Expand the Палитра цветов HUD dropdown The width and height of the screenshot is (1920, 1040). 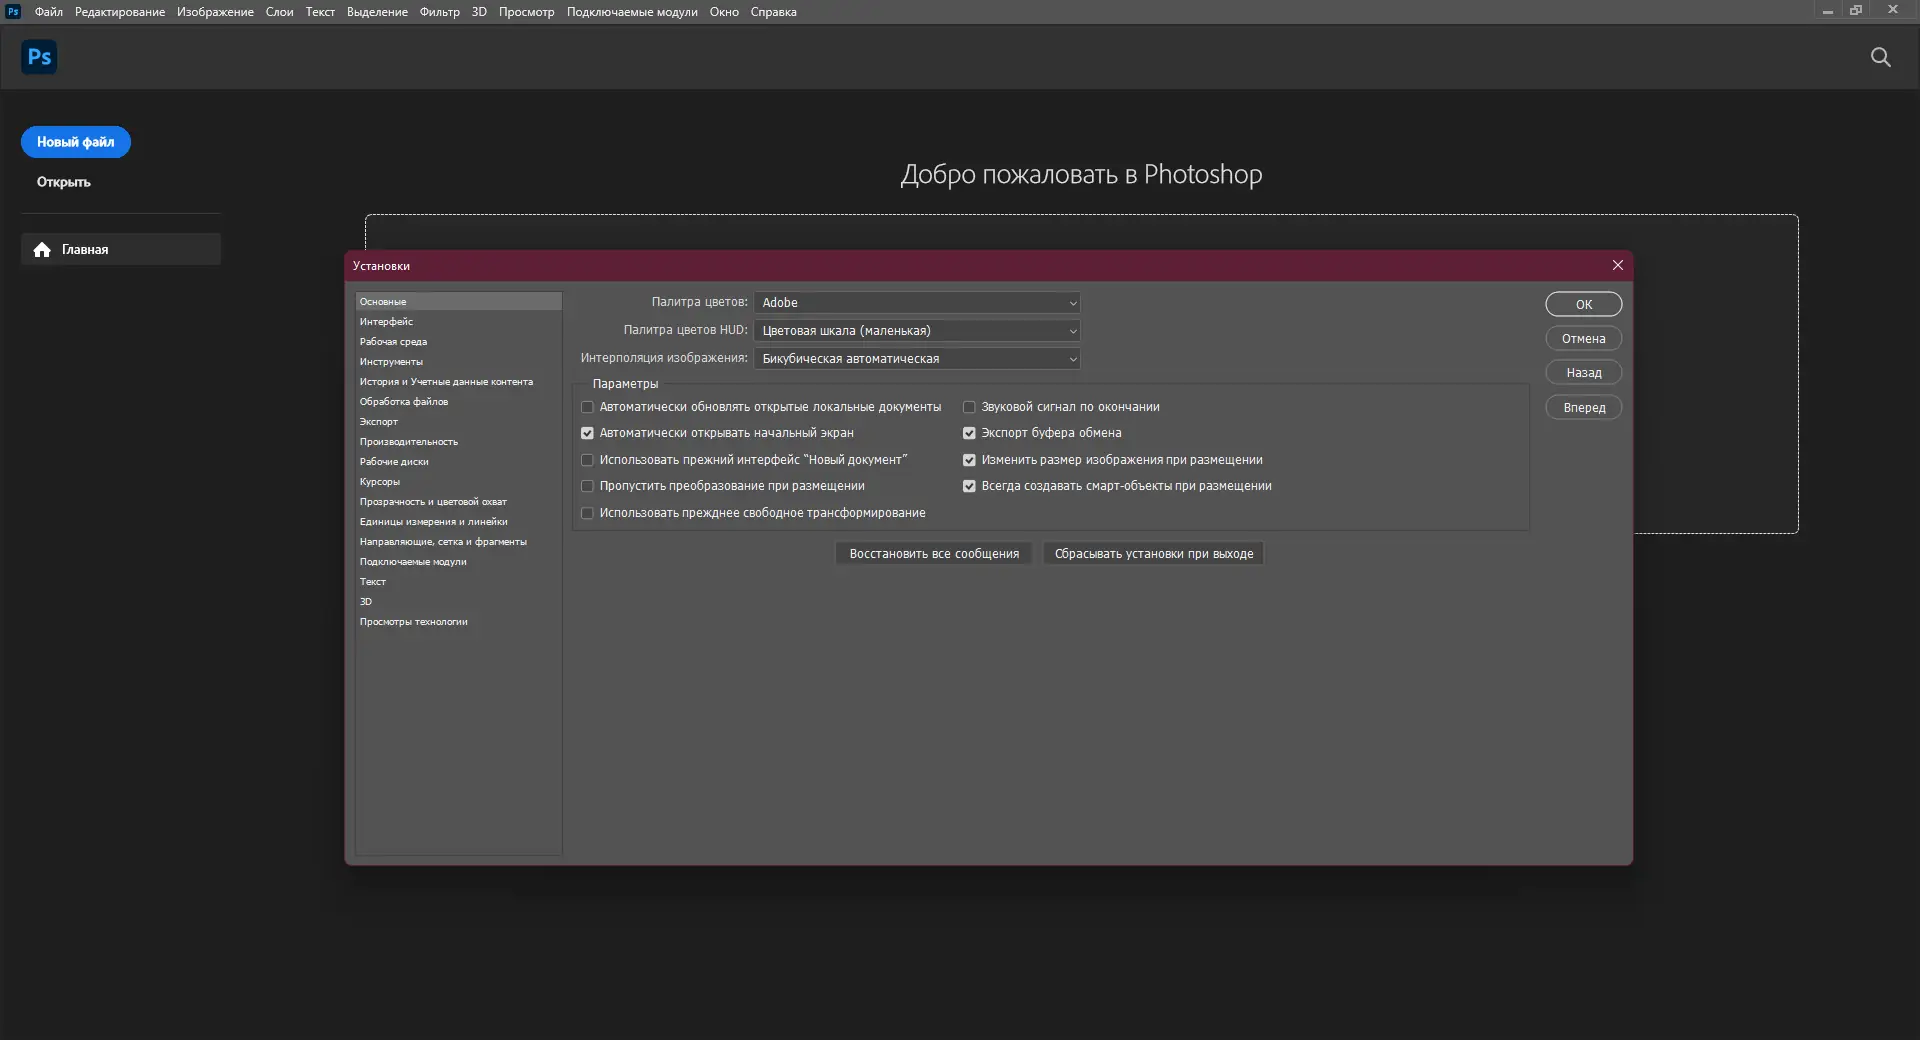tap(917, 331)
